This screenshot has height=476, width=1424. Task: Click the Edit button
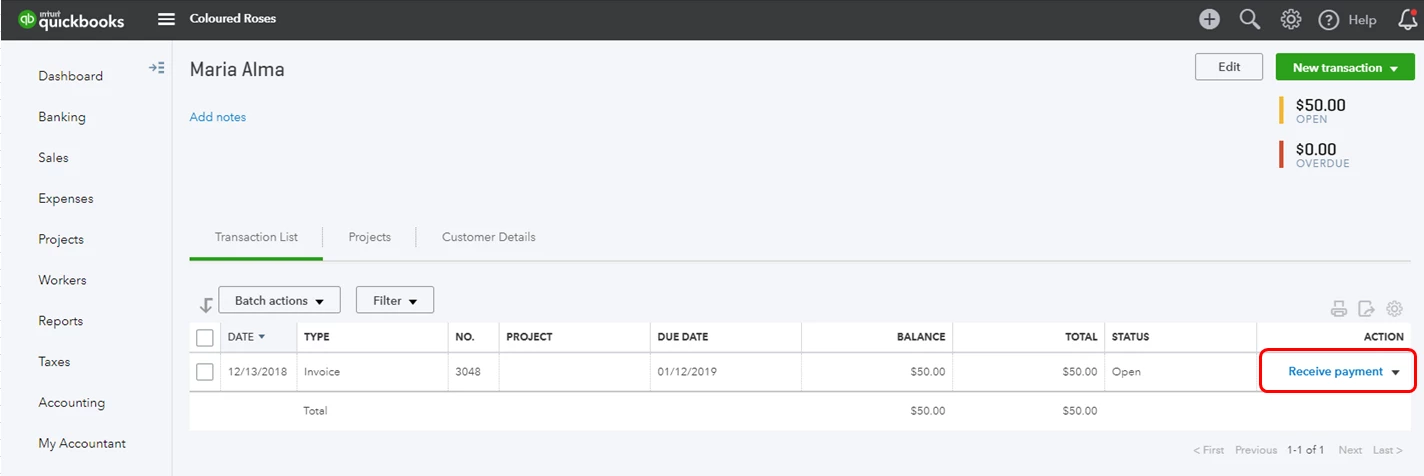pyautogui.click(x=1229, y=67)
